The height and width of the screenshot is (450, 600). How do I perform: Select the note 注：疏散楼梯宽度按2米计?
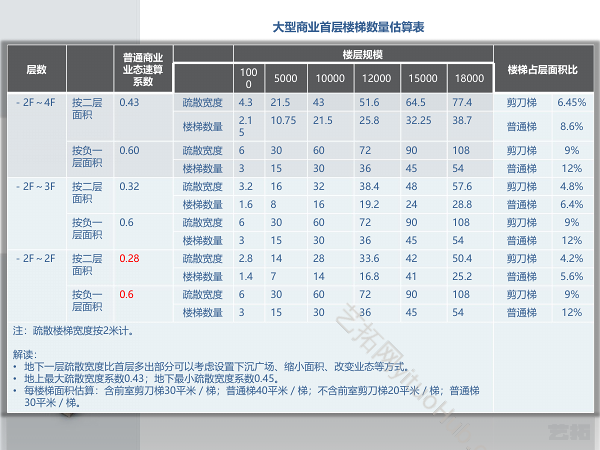73,331
